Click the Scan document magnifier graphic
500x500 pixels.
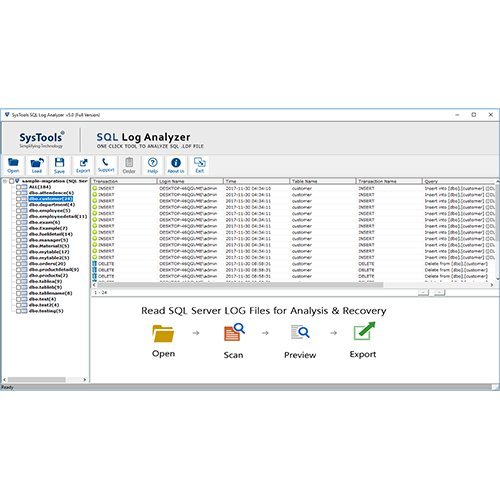coord(234,332)
